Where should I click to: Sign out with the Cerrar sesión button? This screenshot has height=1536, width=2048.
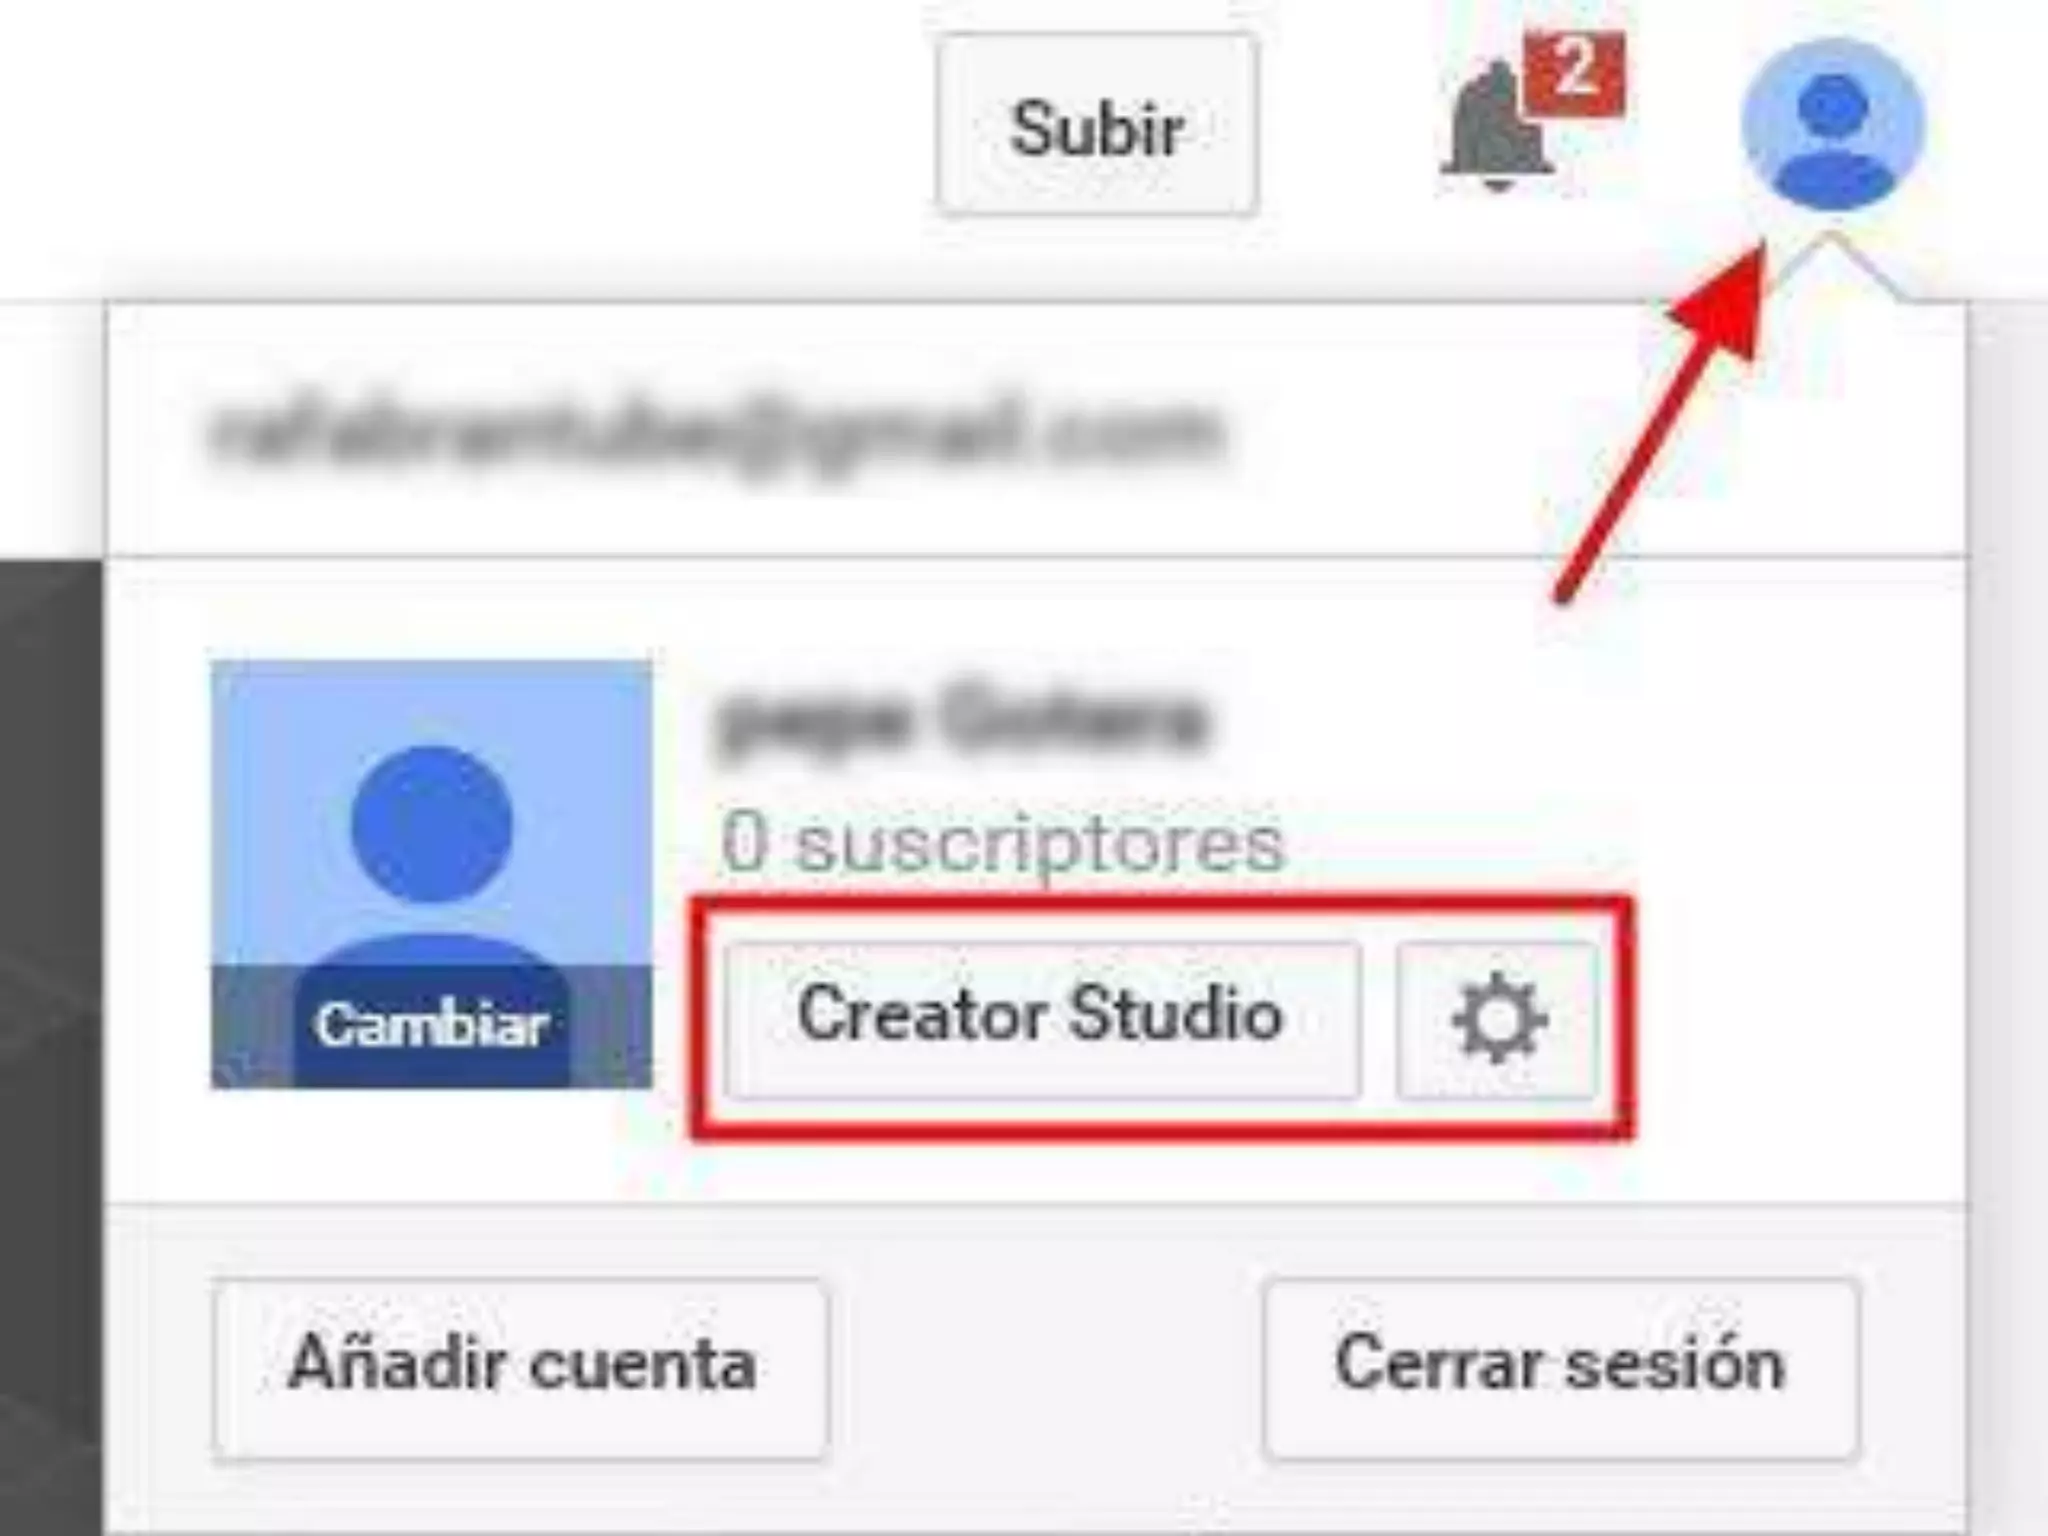point(1561,1369)
